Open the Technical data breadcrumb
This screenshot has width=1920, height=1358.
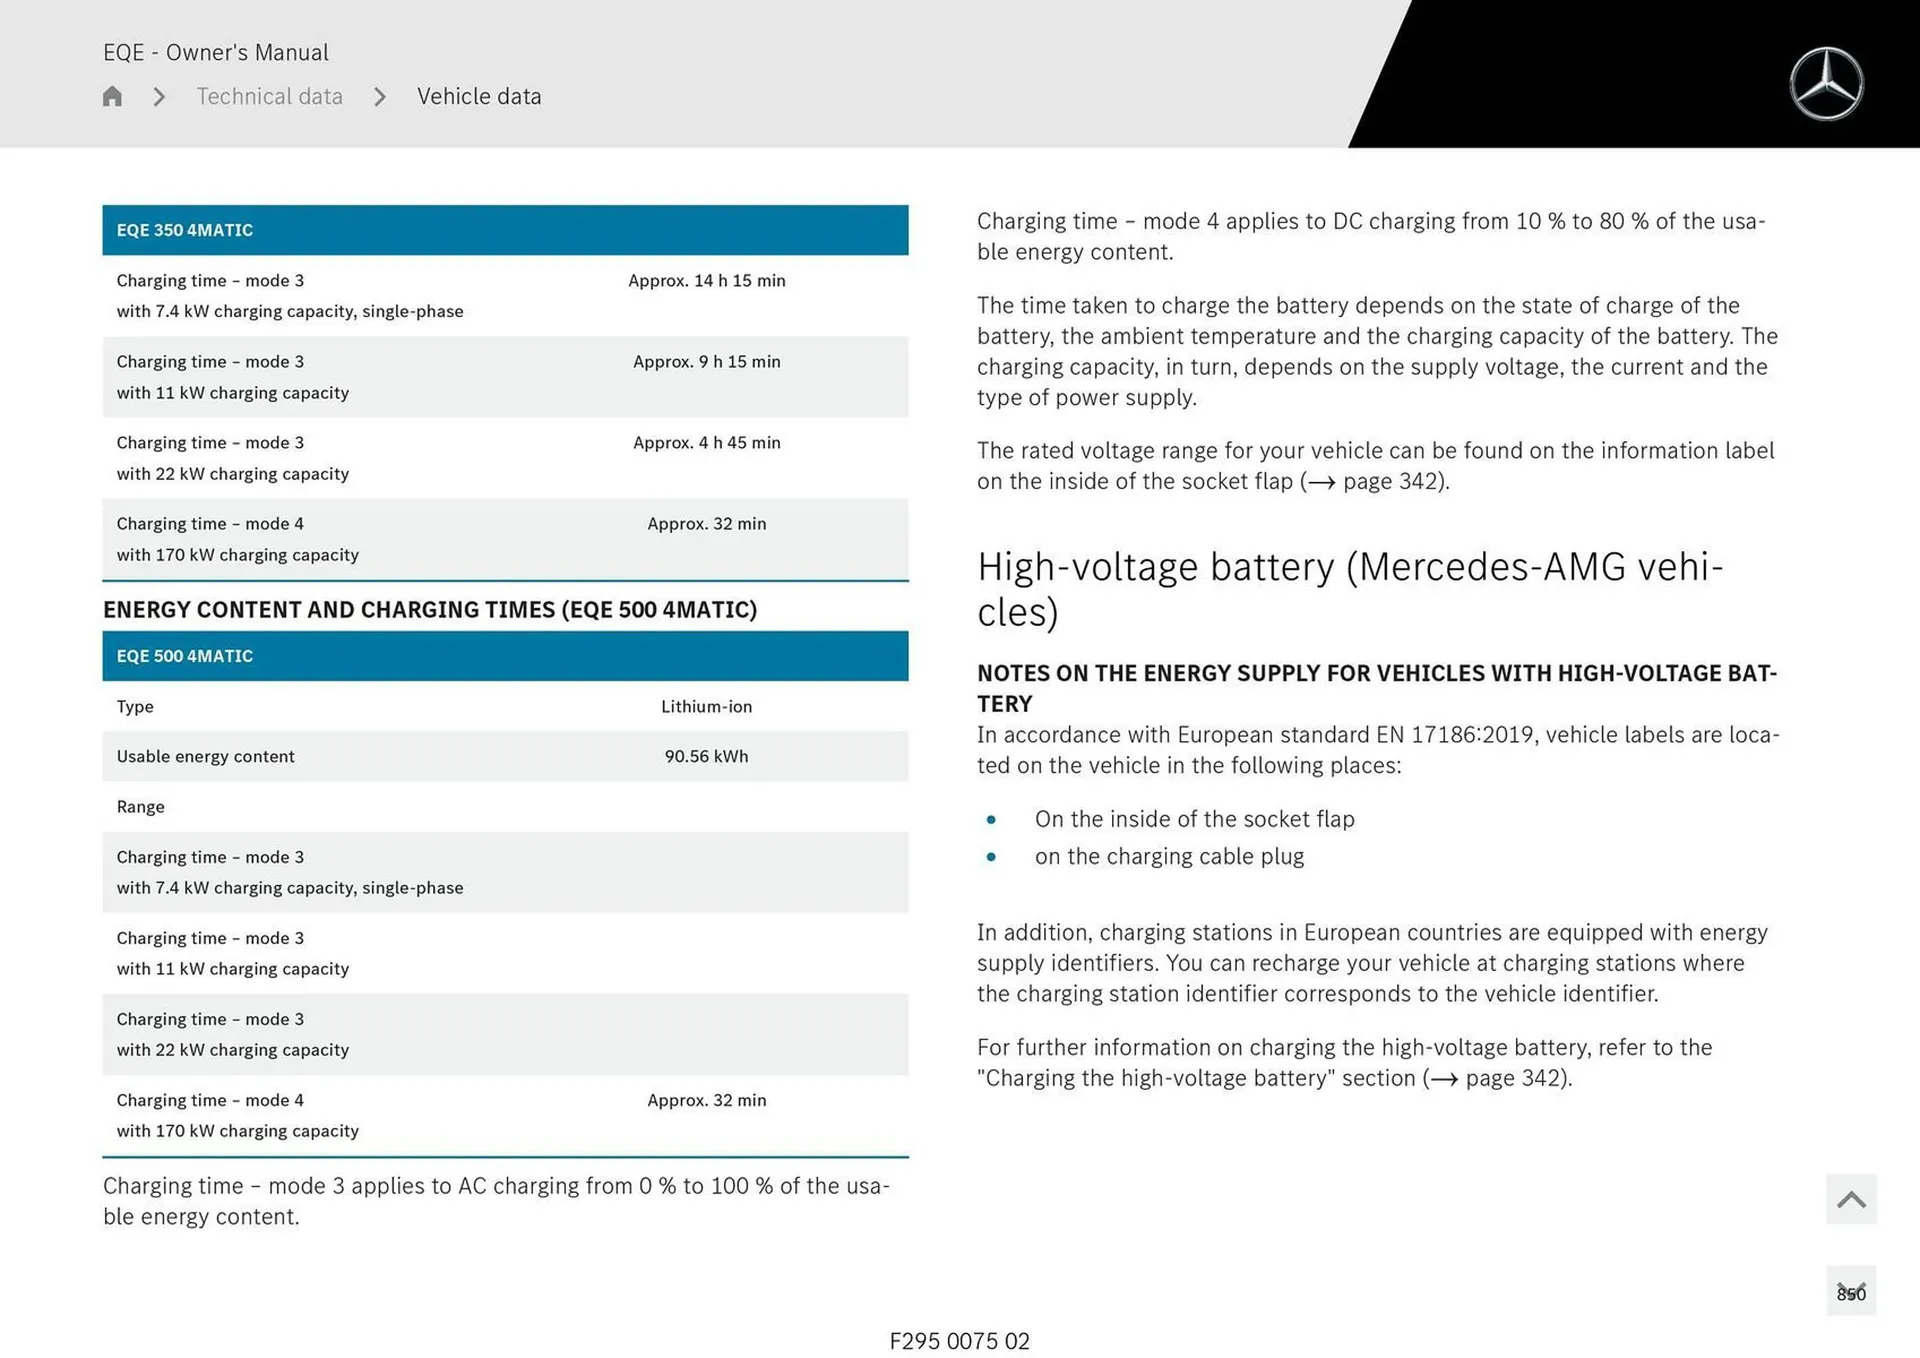[x=269, y=96]
